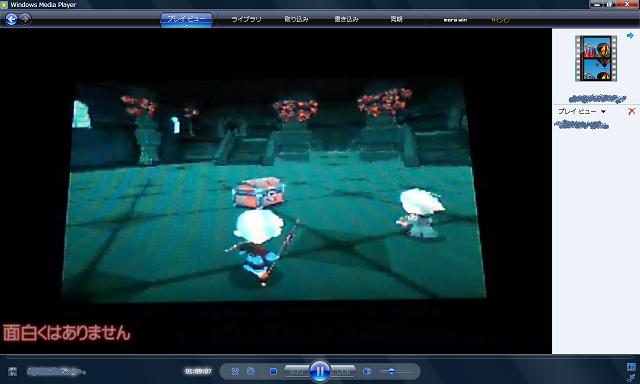
Task: Clear the list with red X
Action: [631, 111]
